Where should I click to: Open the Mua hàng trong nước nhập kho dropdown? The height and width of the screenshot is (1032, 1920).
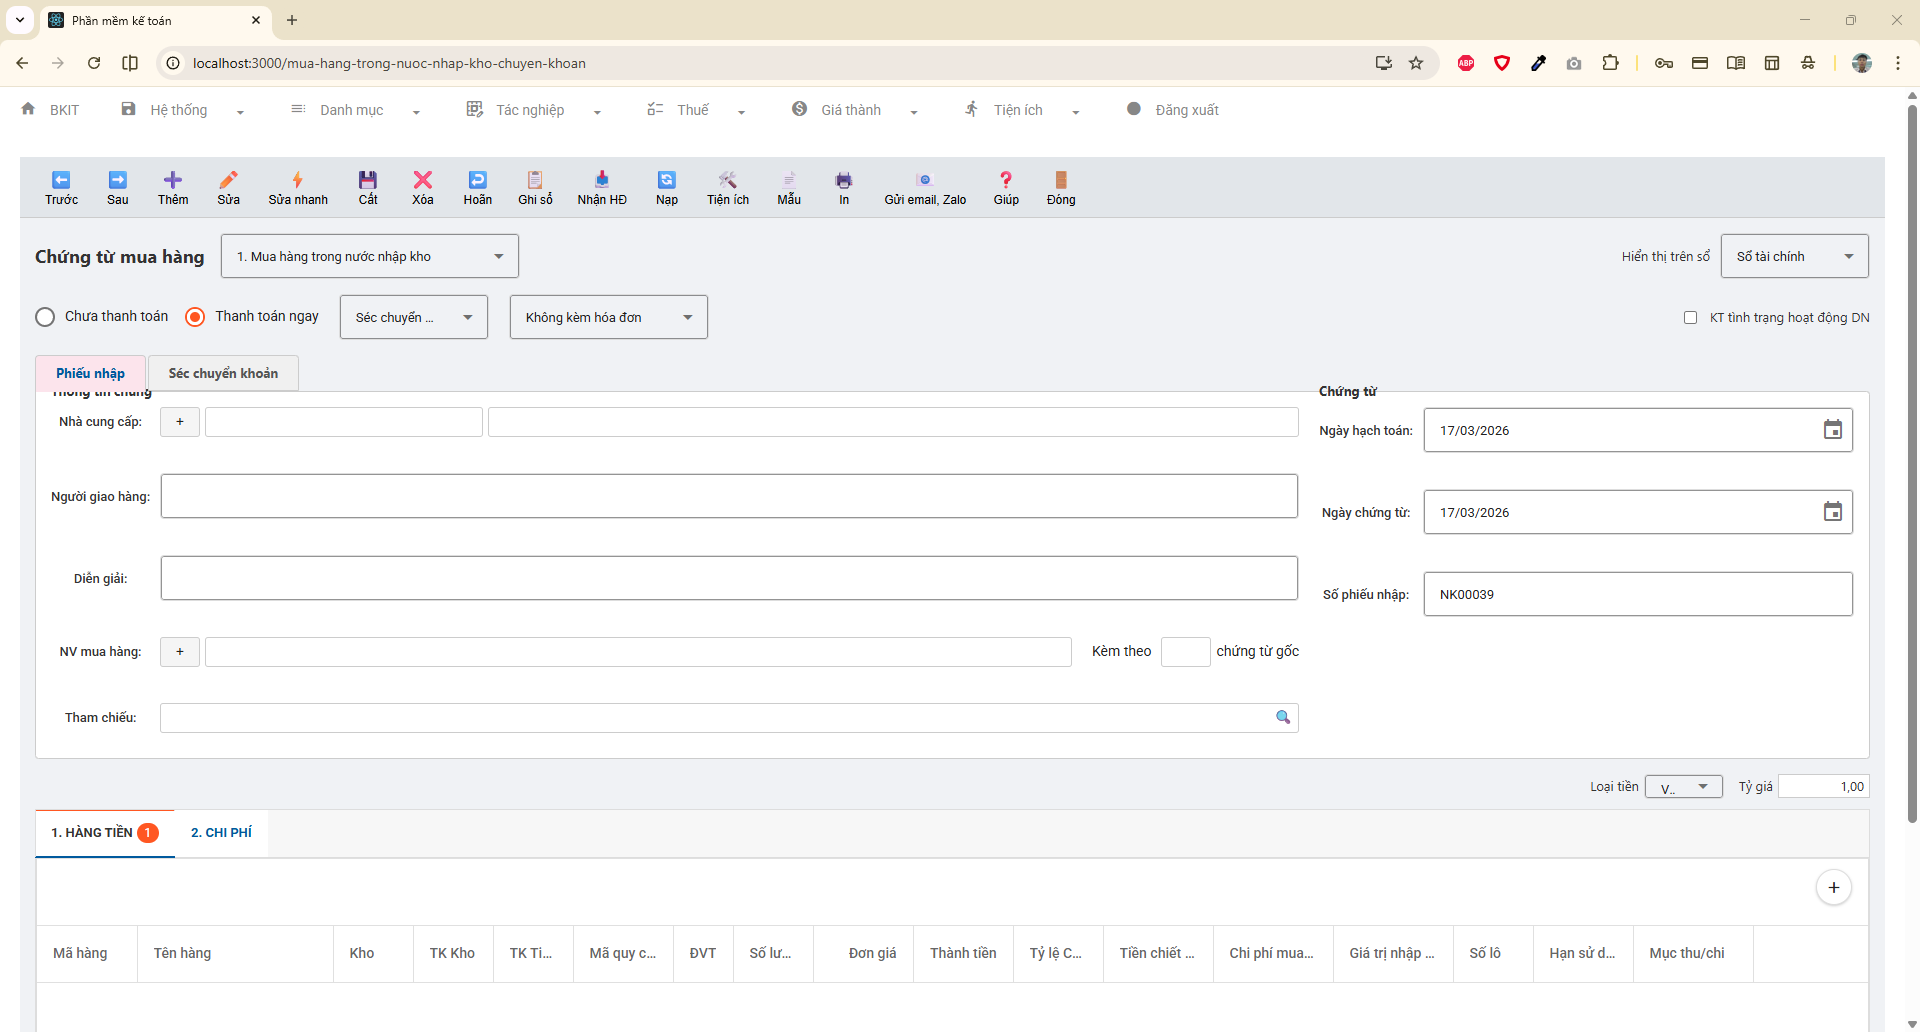point(369,257)
